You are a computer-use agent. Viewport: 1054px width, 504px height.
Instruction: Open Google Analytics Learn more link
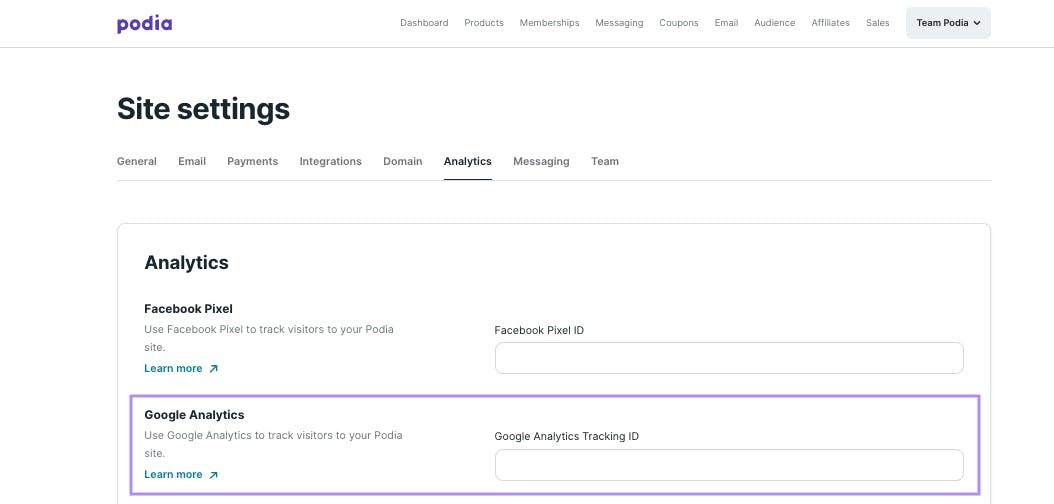coord(181,474)
